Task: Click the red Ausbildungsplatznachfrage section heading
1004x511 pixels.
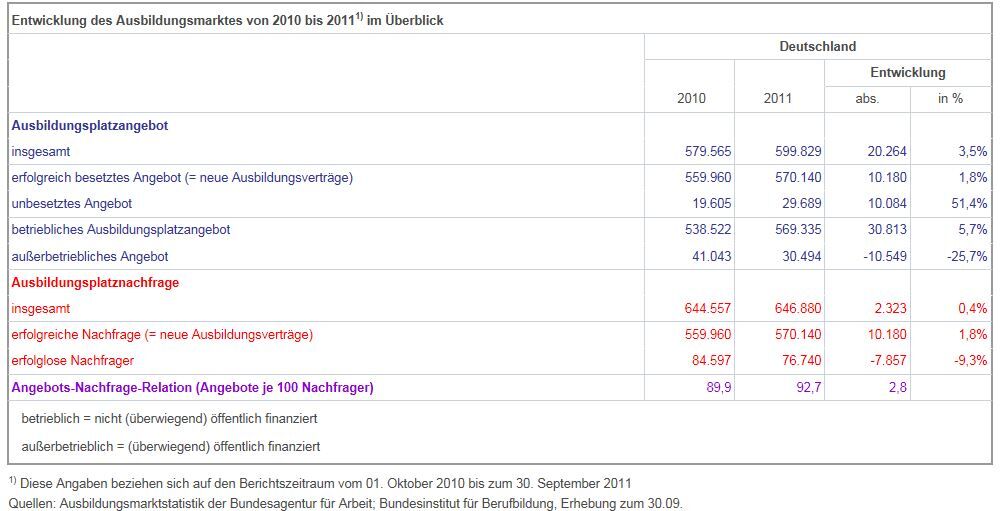Action: [x=95, y=282]
